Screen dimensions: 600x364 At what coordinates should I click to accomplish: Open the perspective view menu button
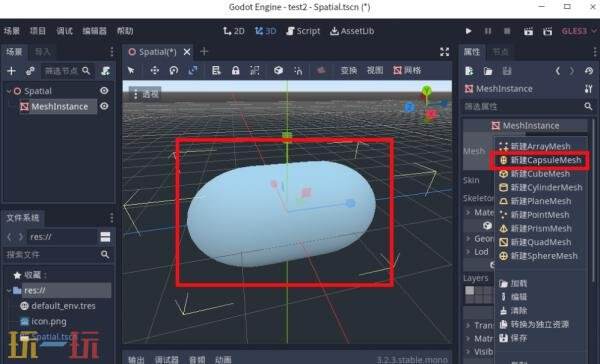point(145,94)
